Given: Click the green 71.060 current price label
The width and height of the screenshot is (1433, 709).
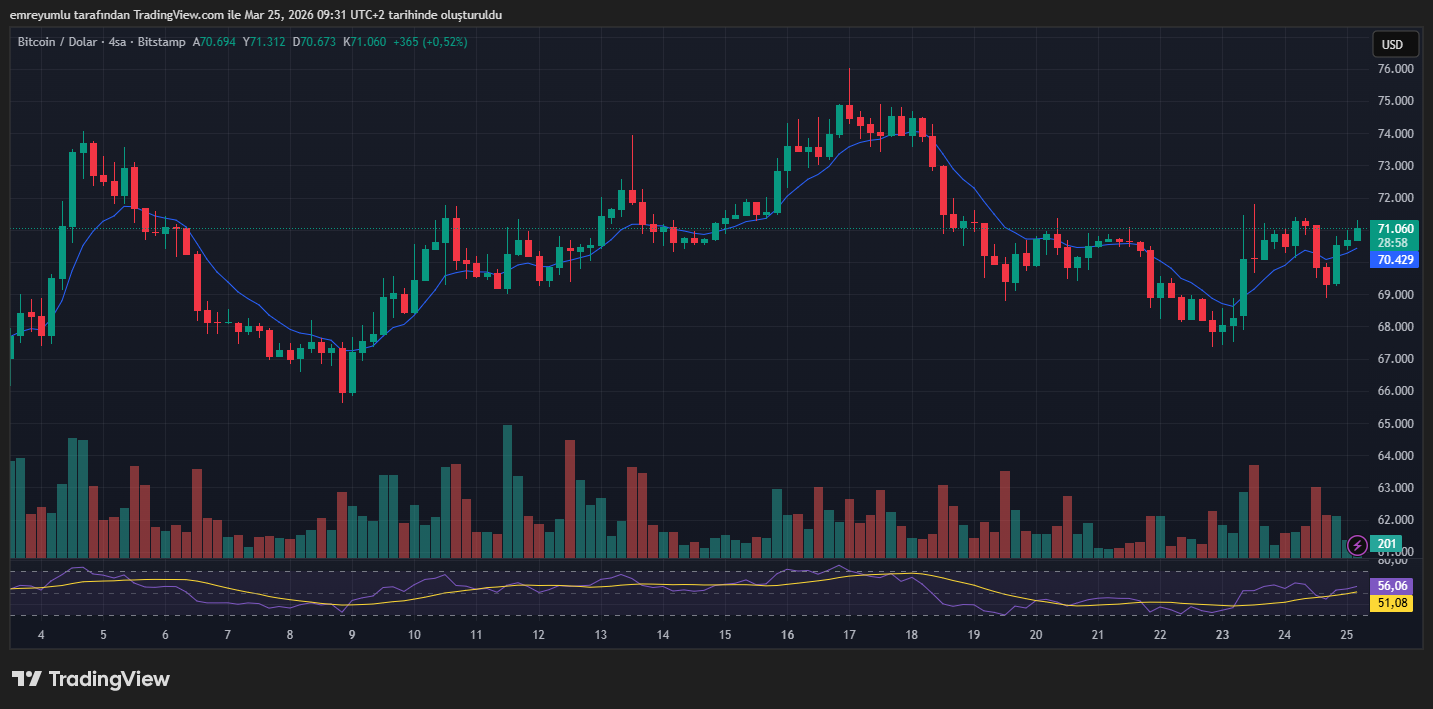Looking at the screenshot, I should click(1394, 229).
